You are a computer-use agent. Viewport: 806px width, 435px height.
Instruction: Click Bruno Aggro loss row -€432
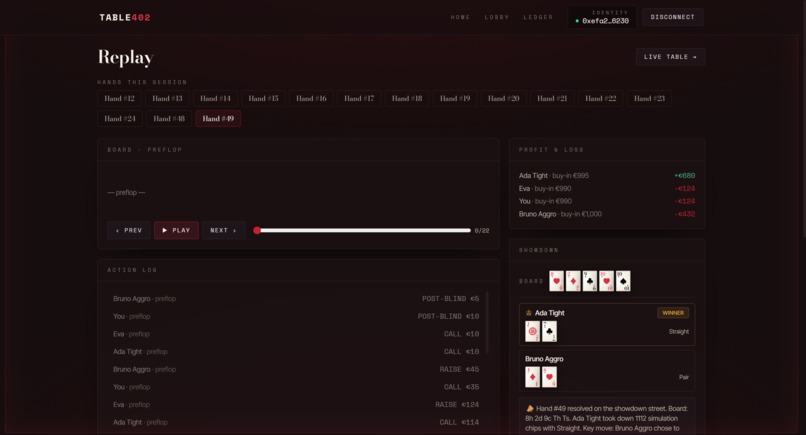[x=607, y=214]
